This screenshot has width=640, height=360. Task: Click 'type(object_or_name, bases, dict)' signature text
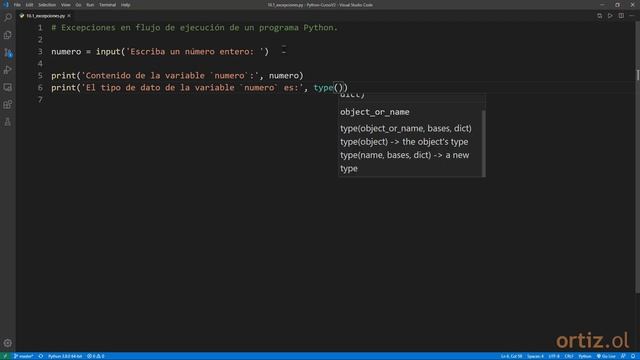pos(406,128)
